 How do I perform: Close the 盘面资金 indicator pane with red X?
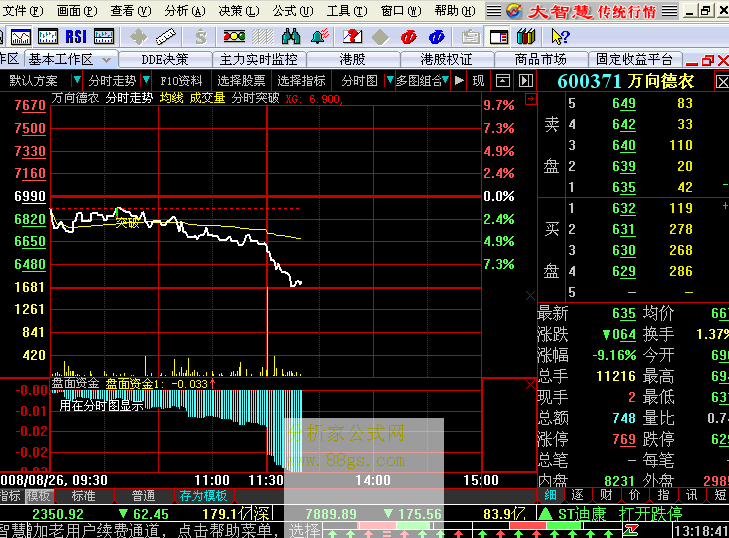530,385
